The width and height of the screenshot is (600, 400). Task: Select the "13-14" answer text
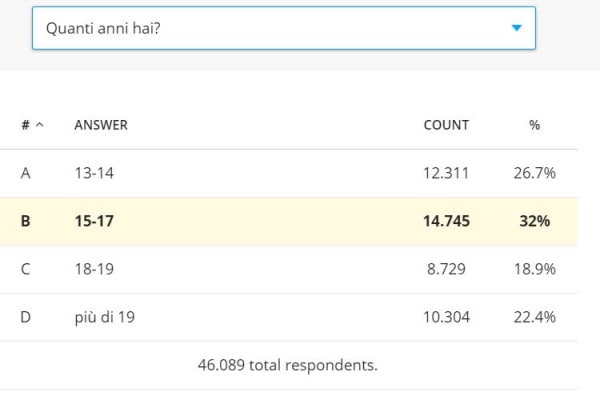click(94, 173)
